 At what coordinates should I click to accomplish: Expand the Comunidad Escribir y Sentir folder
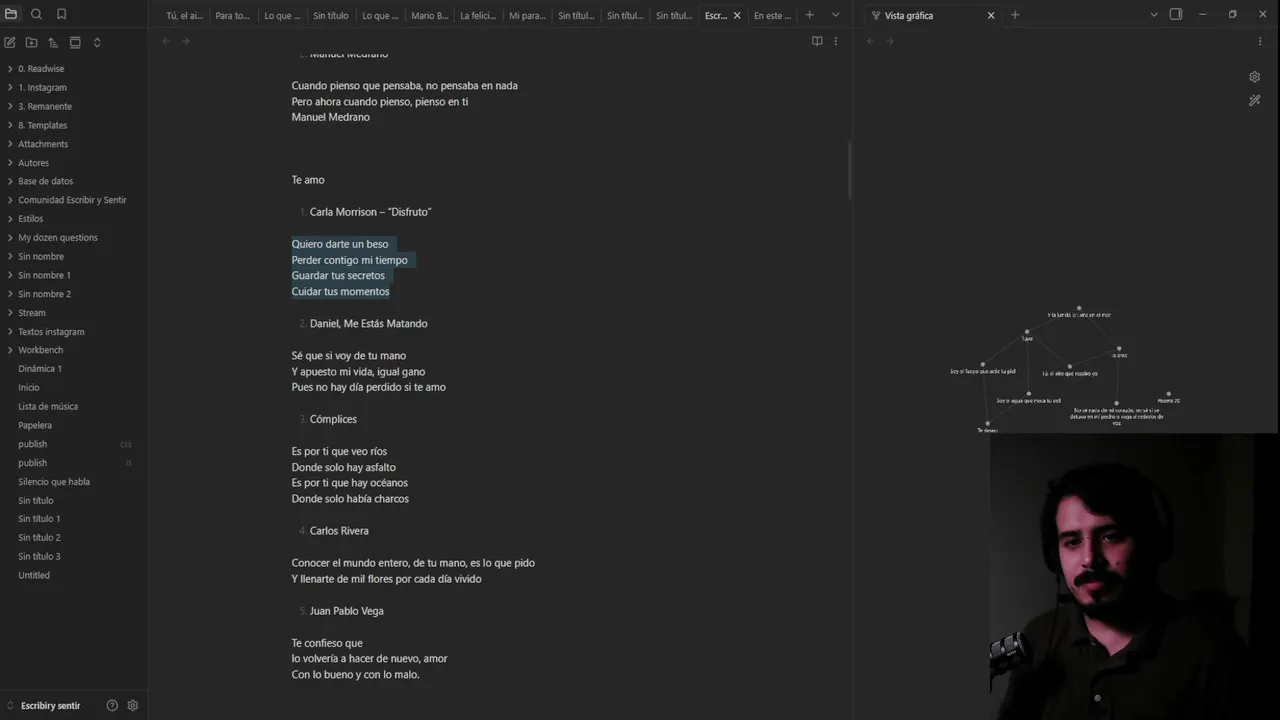click(72, 200)
